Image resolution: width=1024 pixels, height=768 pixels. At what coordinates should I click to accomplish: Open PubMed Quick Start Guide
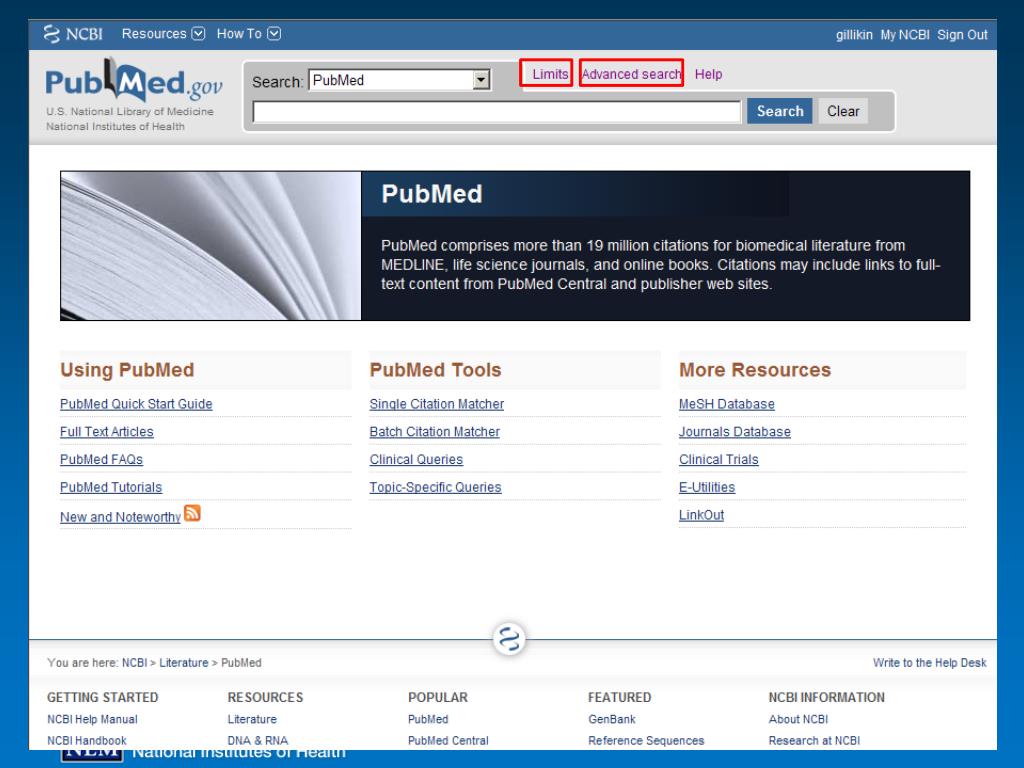[x=136, y=404]
